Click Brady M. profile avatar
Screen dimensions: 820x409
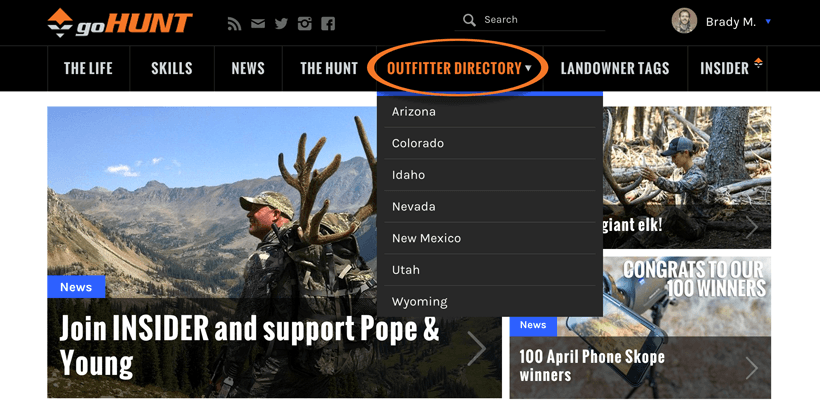(x=684, y=21)
